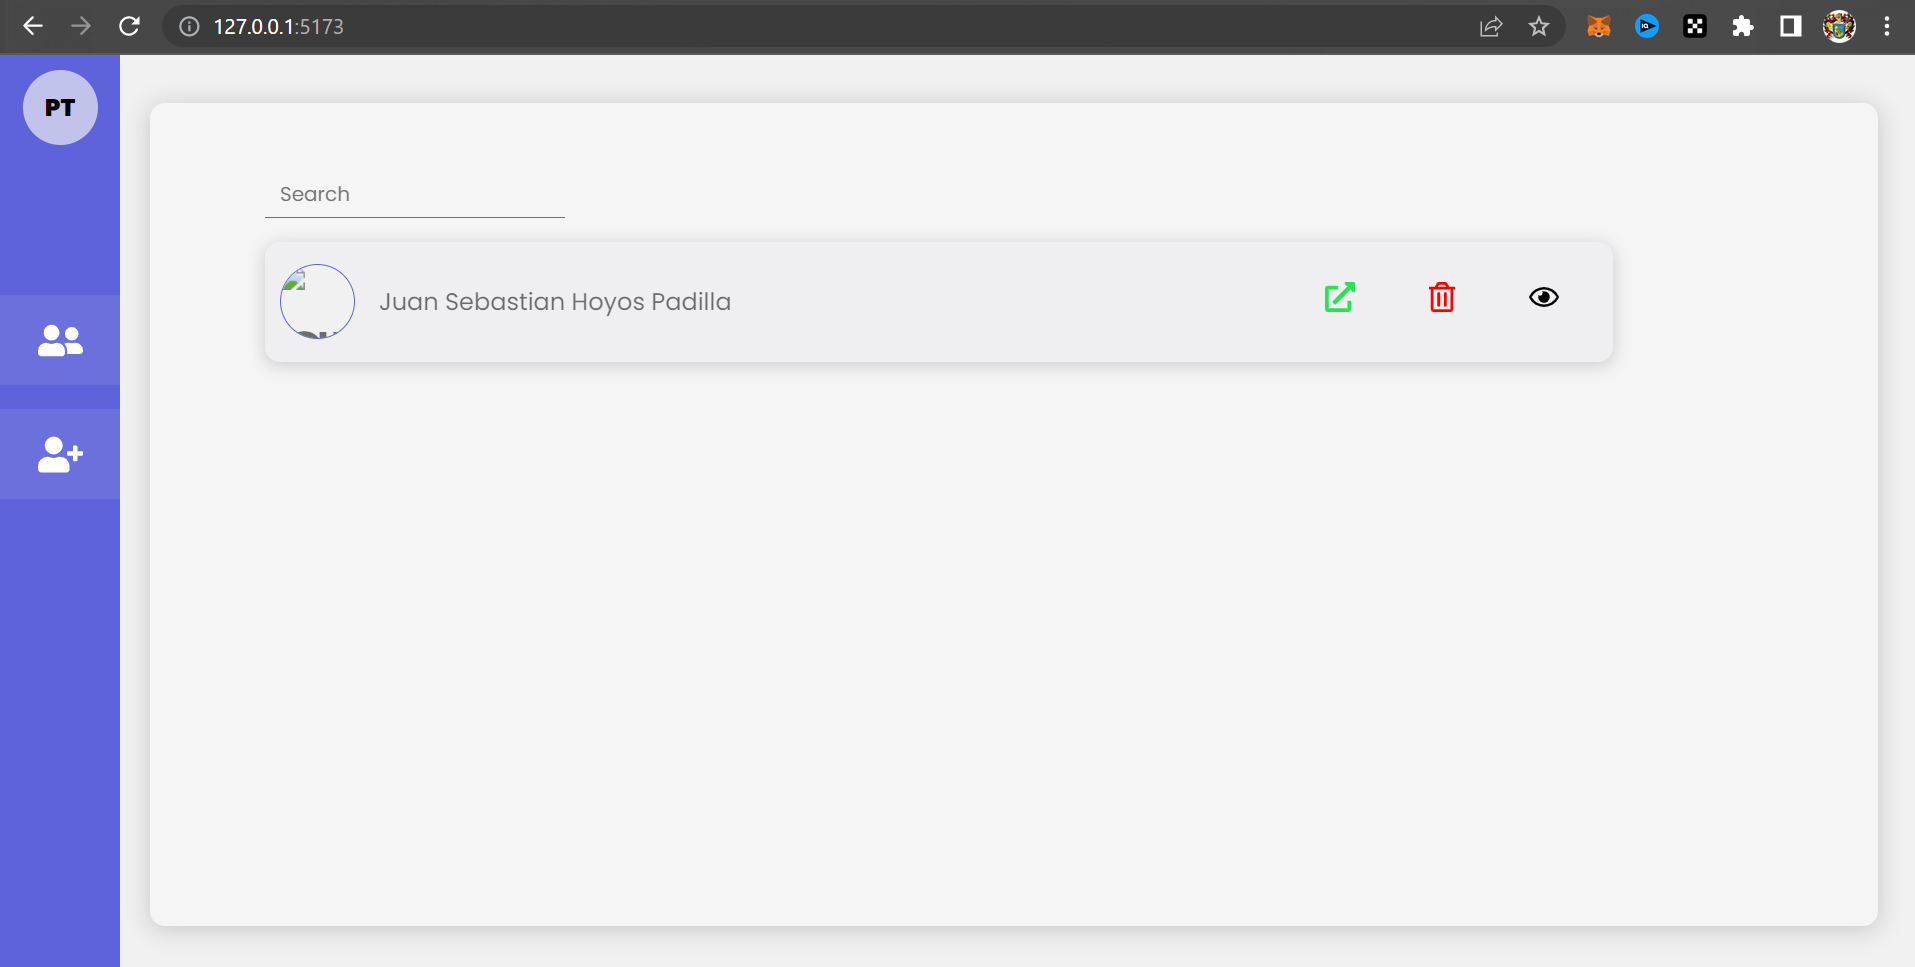Open the MetaMask extension icon
Image resolution: width=1915 pixels, height=967 pixels.
click(x=1597, y=26)
